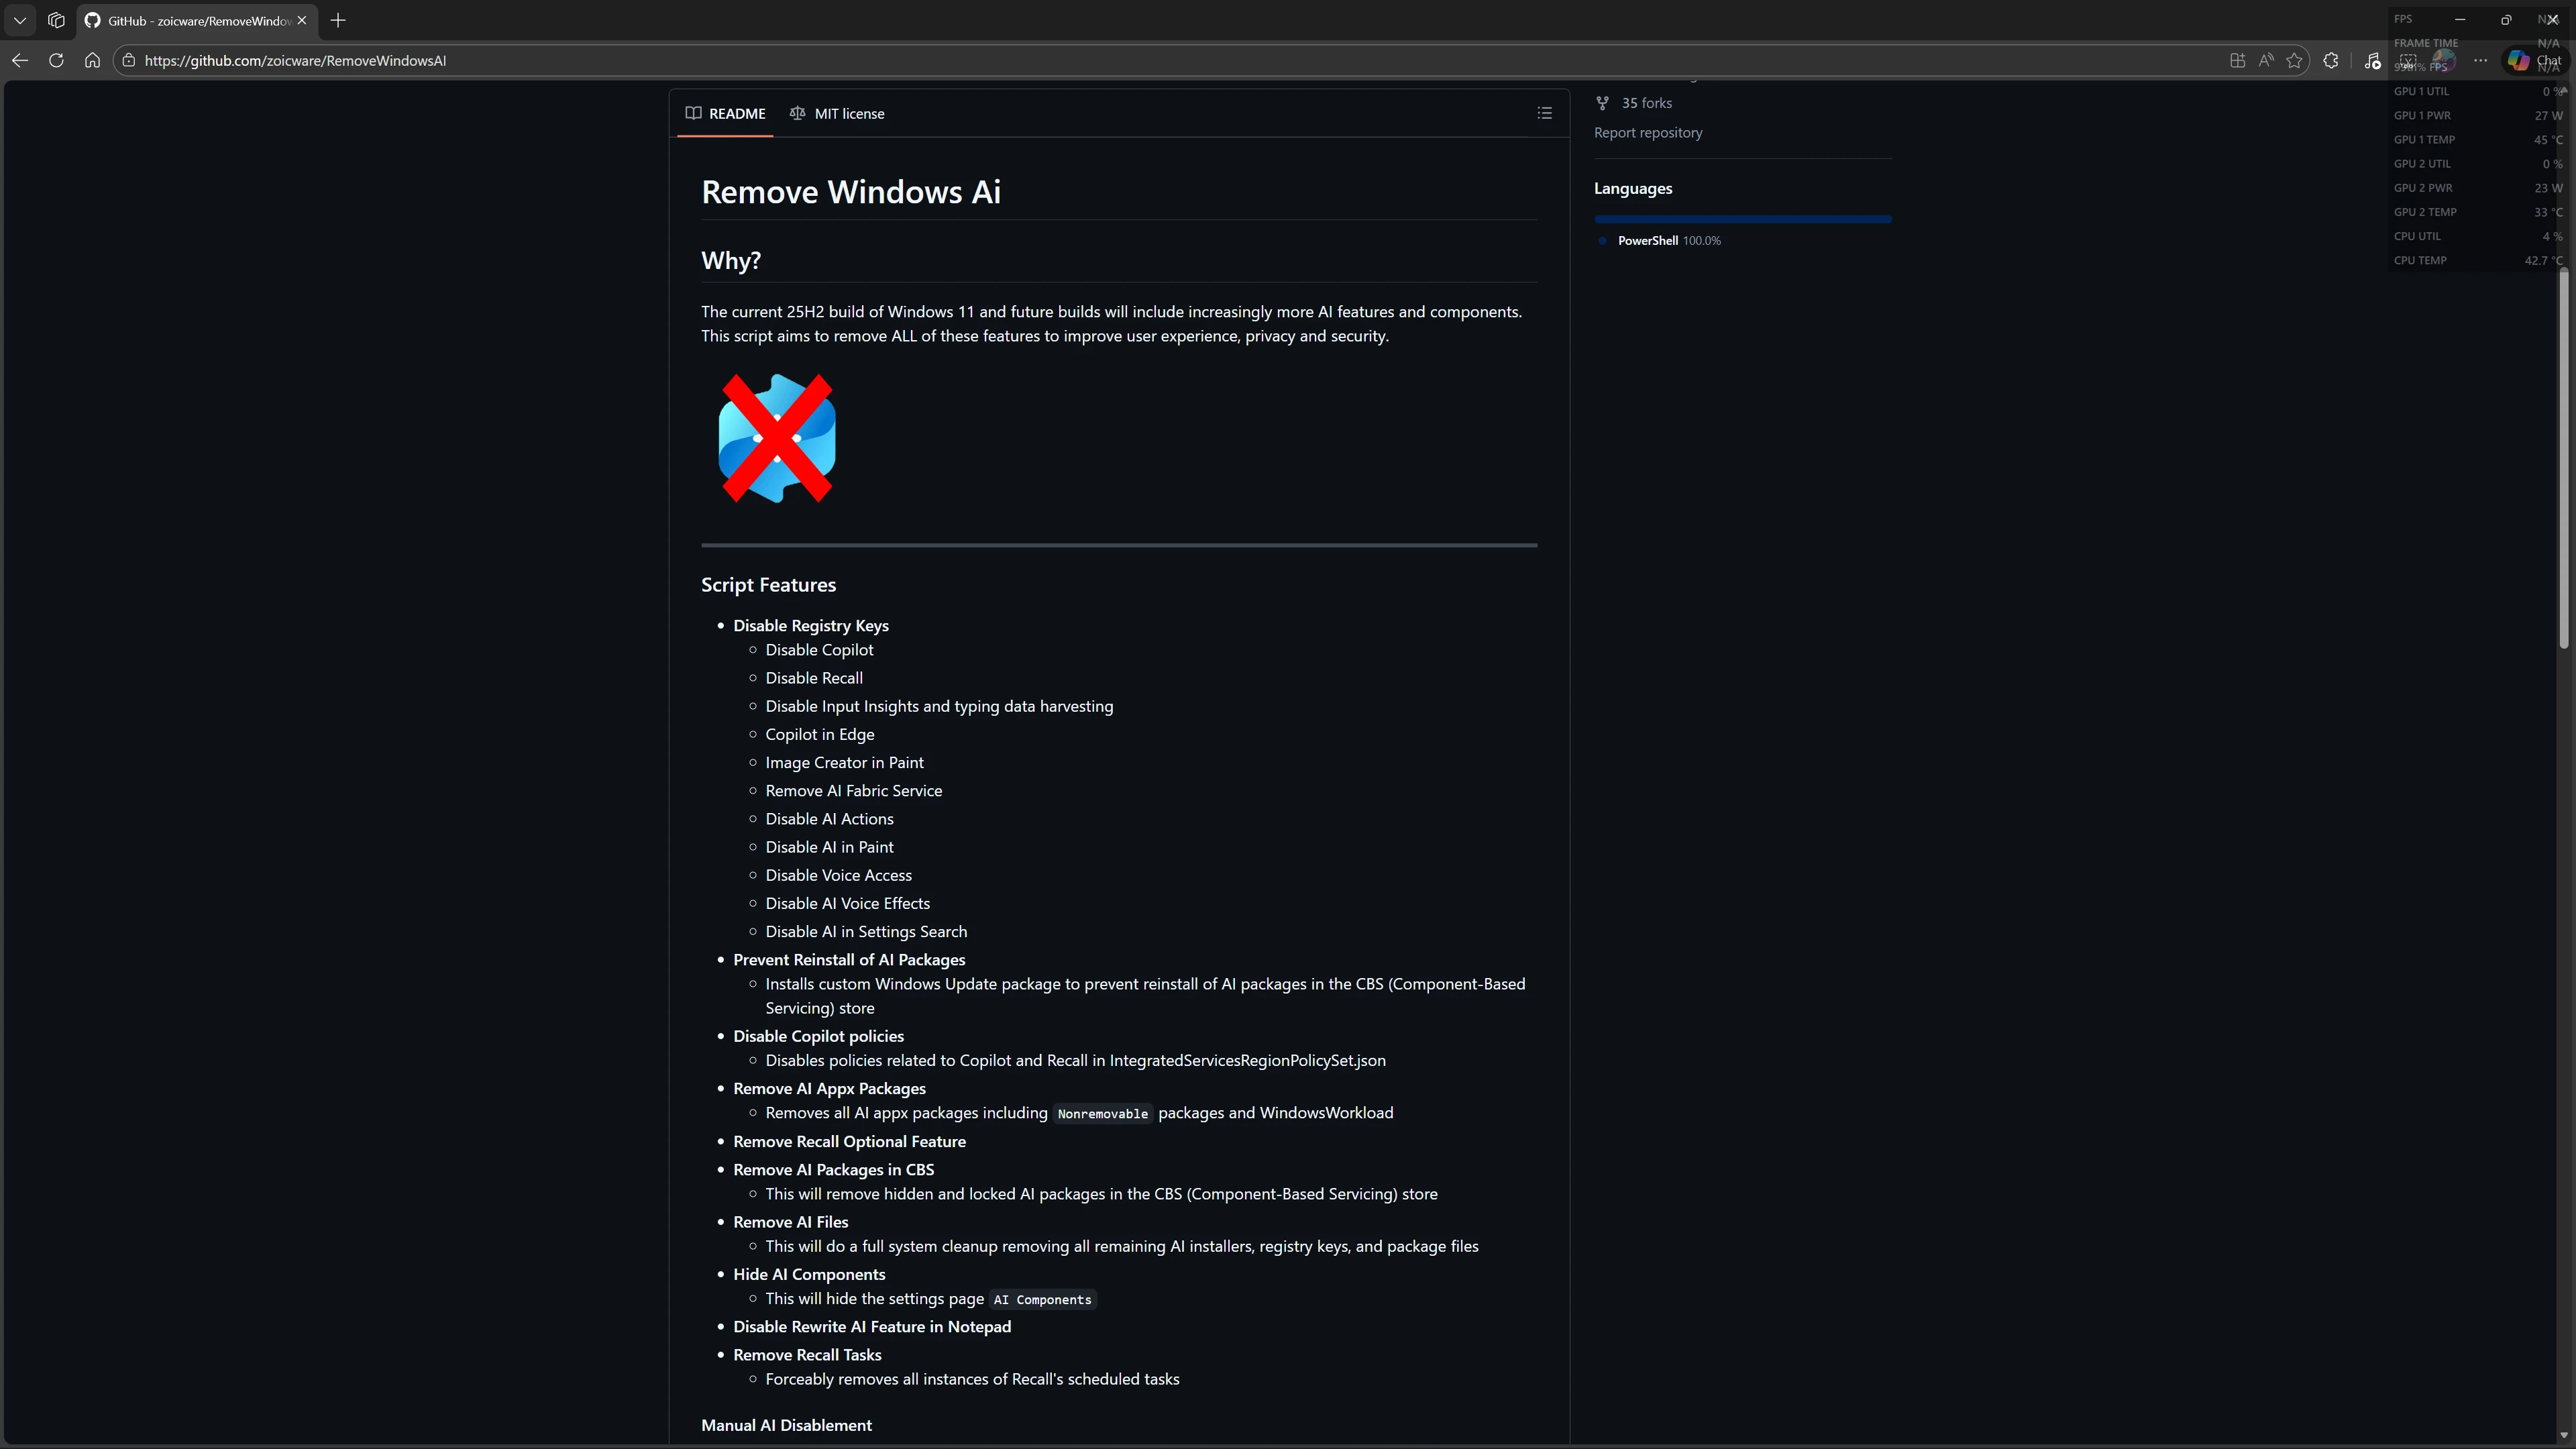Click the PowerShell language bar
This screenshot has width=2576, height=1449.
(x=1742, y=219)
